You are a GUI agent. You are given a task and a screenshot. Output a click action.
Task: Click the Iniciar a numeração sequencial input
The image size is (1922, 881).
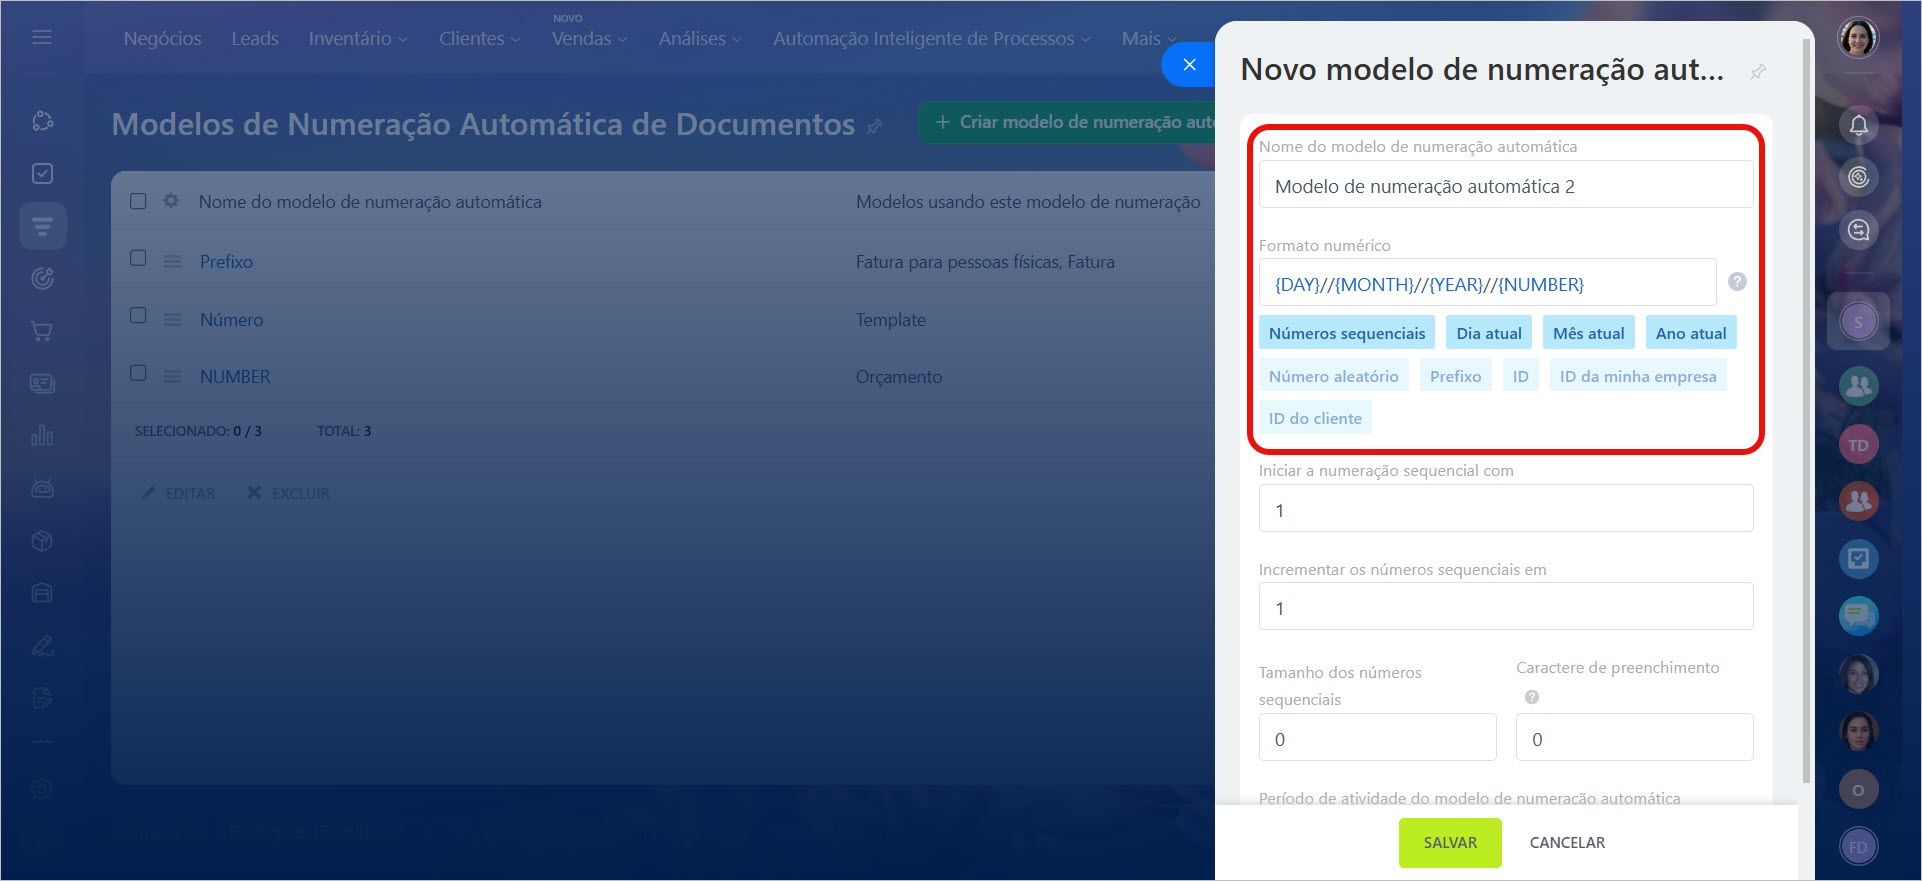1505,509
